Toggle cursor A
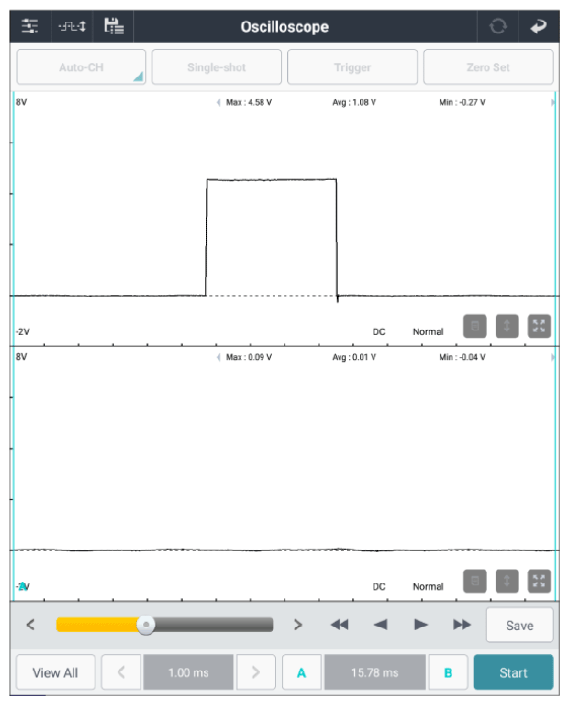This screenshot has height=705, width=569. (x=302, y=672)
